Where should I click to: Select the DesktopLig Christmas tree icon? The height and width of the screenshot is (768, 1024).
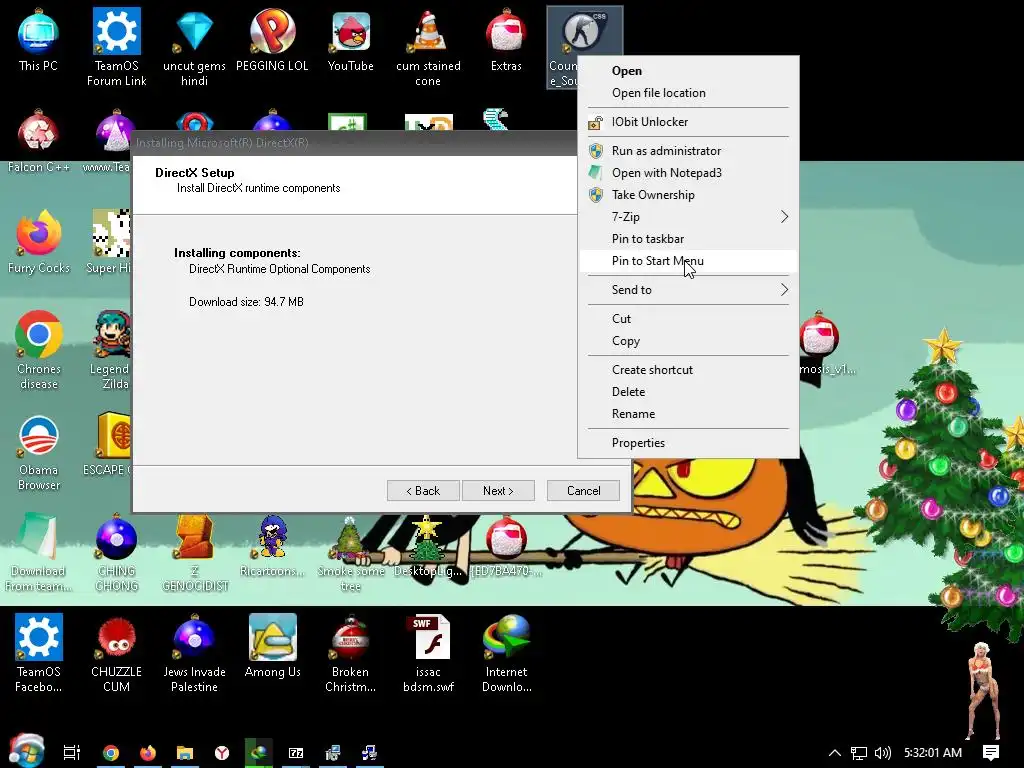[x=427, y=545]
